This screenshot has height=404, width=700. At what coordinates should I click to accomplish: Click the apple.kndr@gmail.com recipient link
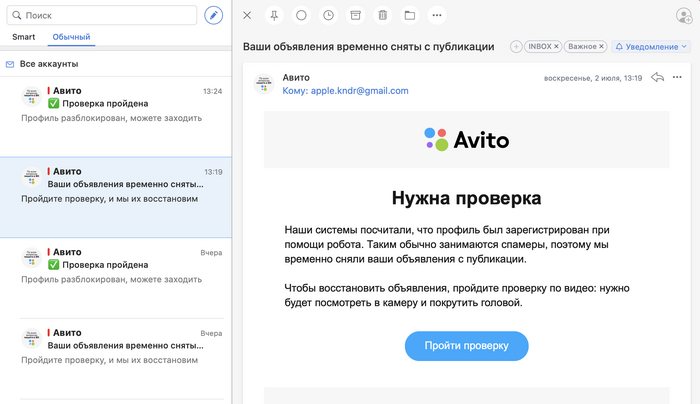pyautogui.click(x=358, y=90)
